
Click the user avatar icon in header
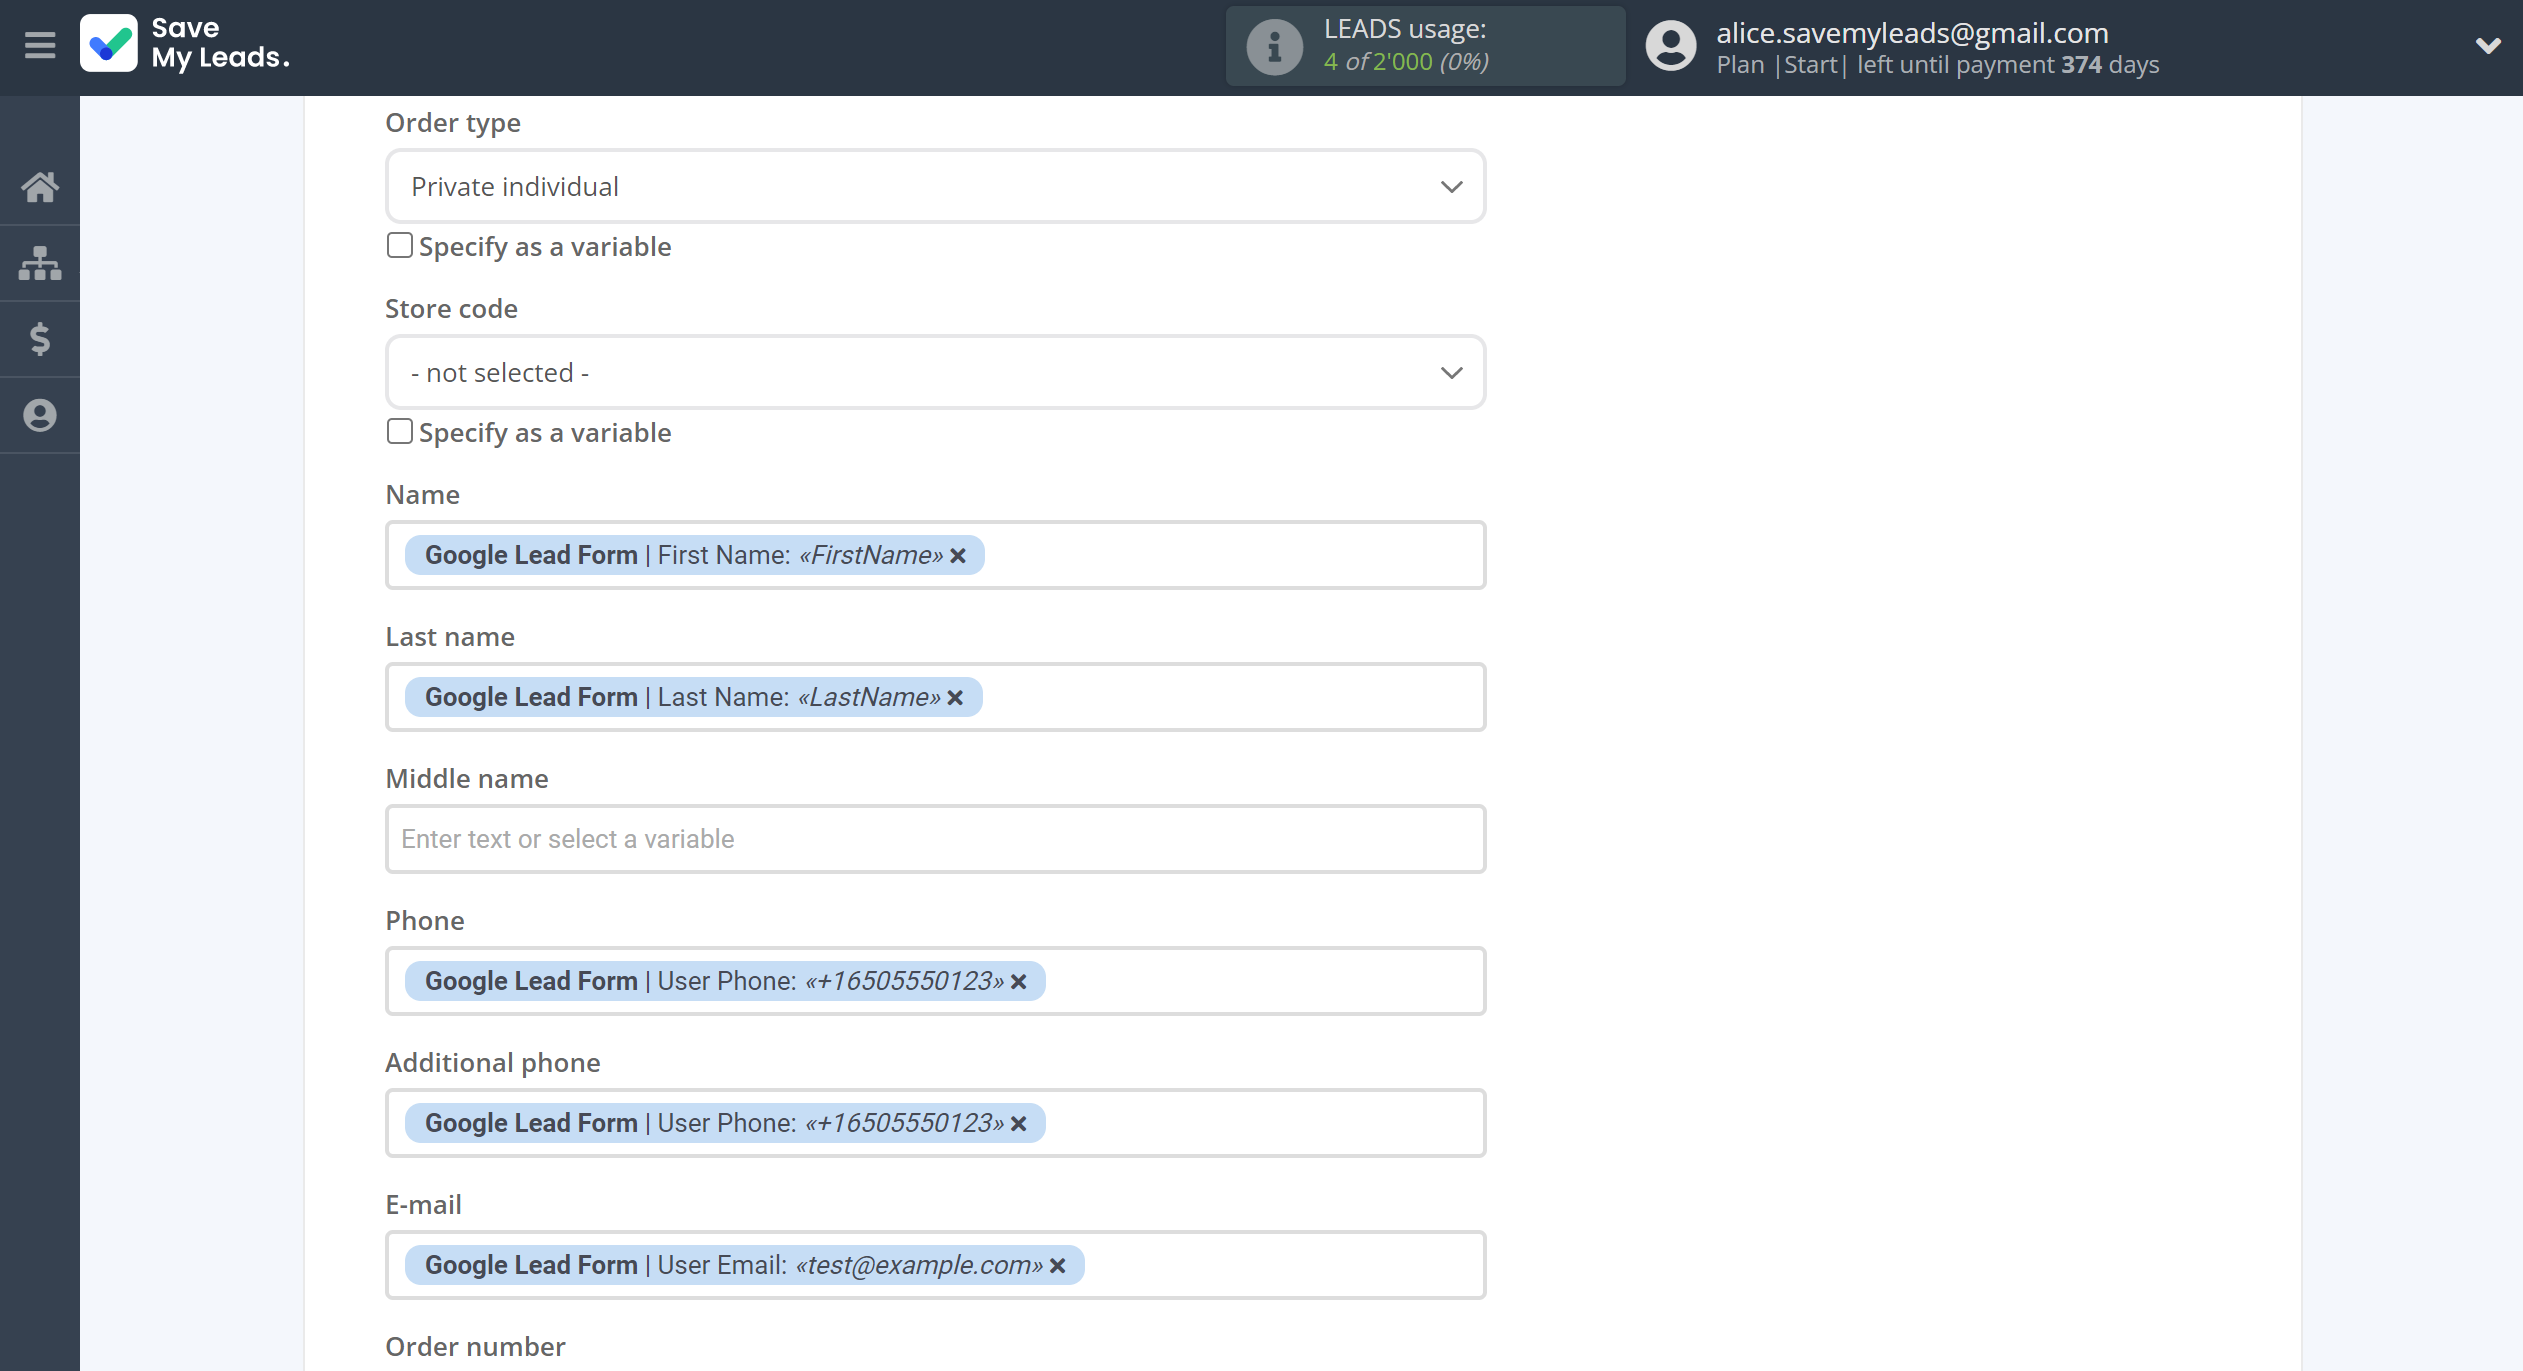[x=1671, y=46]
